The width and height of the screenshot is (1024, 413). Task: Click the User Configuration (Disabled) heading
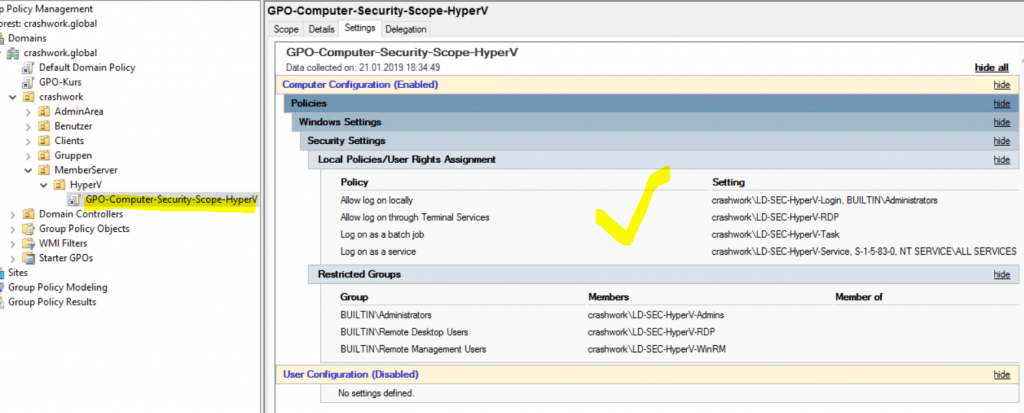coord(351,374)
